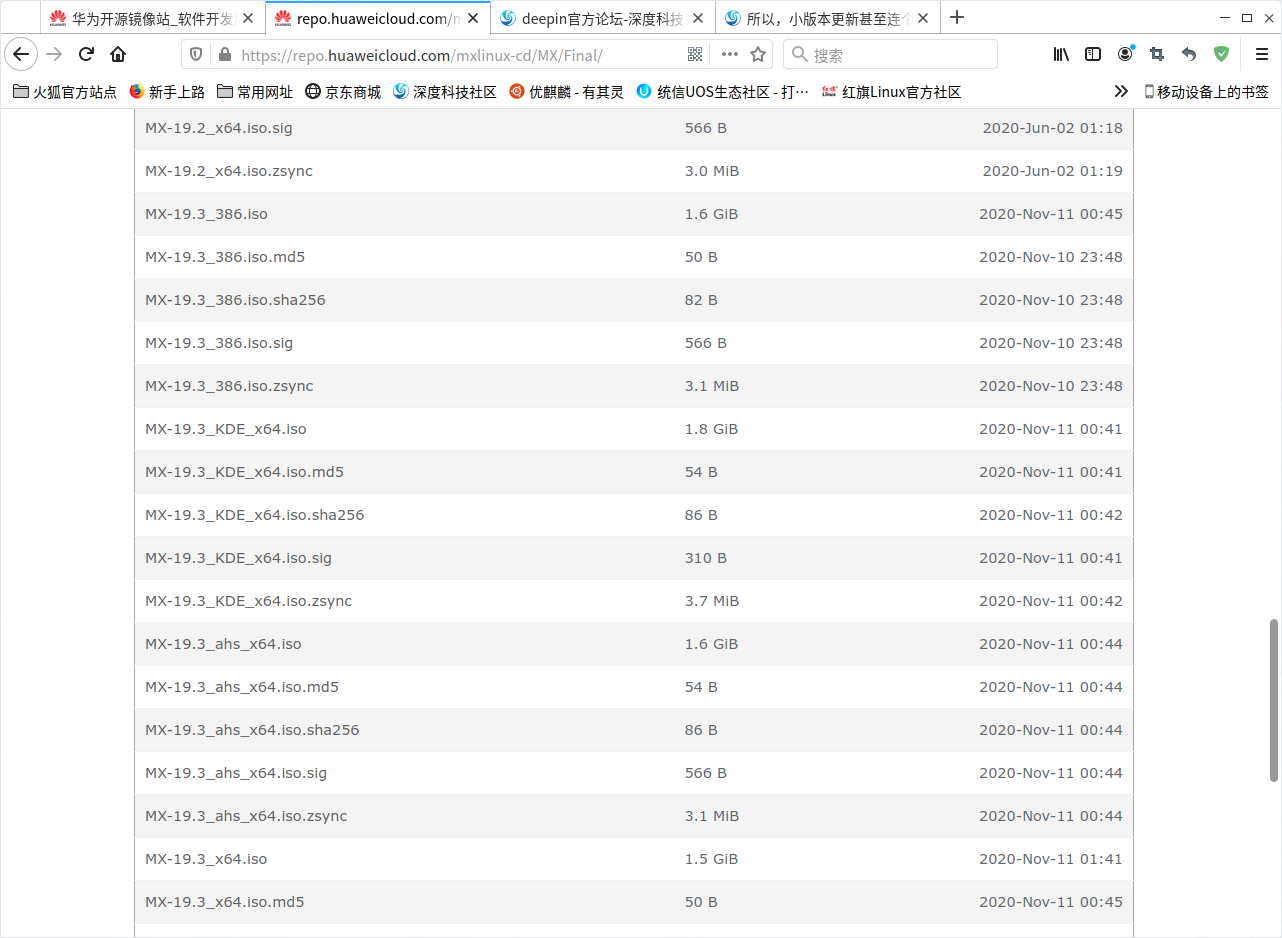Download MX-19.3_KDE_x64.iso
The height and width of the screenshot is (938, 1282).
[x=226, y=429]
